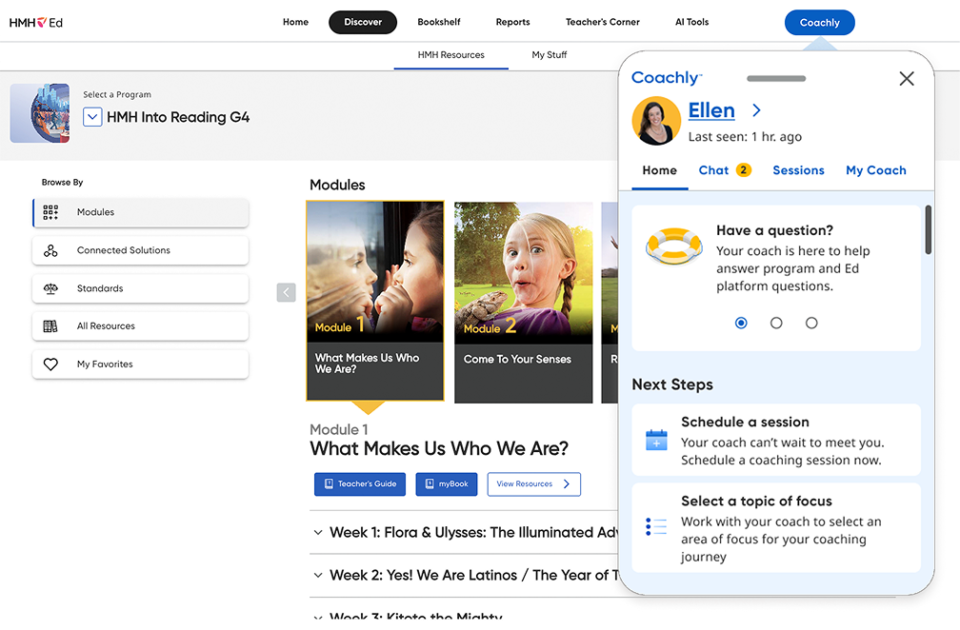Browse by Connected Solutions

tap(141, 250)
